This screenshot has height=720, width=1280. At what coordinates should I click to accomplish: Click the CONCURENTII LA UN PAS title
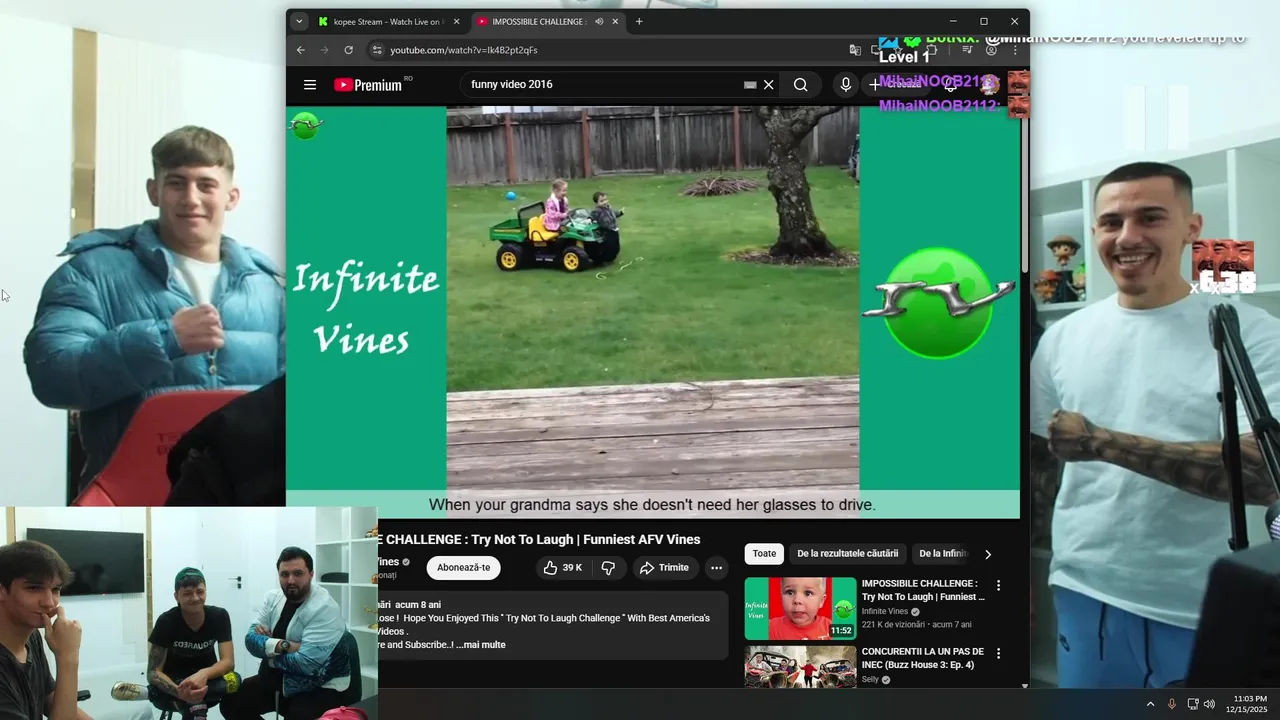coord(923,658)
